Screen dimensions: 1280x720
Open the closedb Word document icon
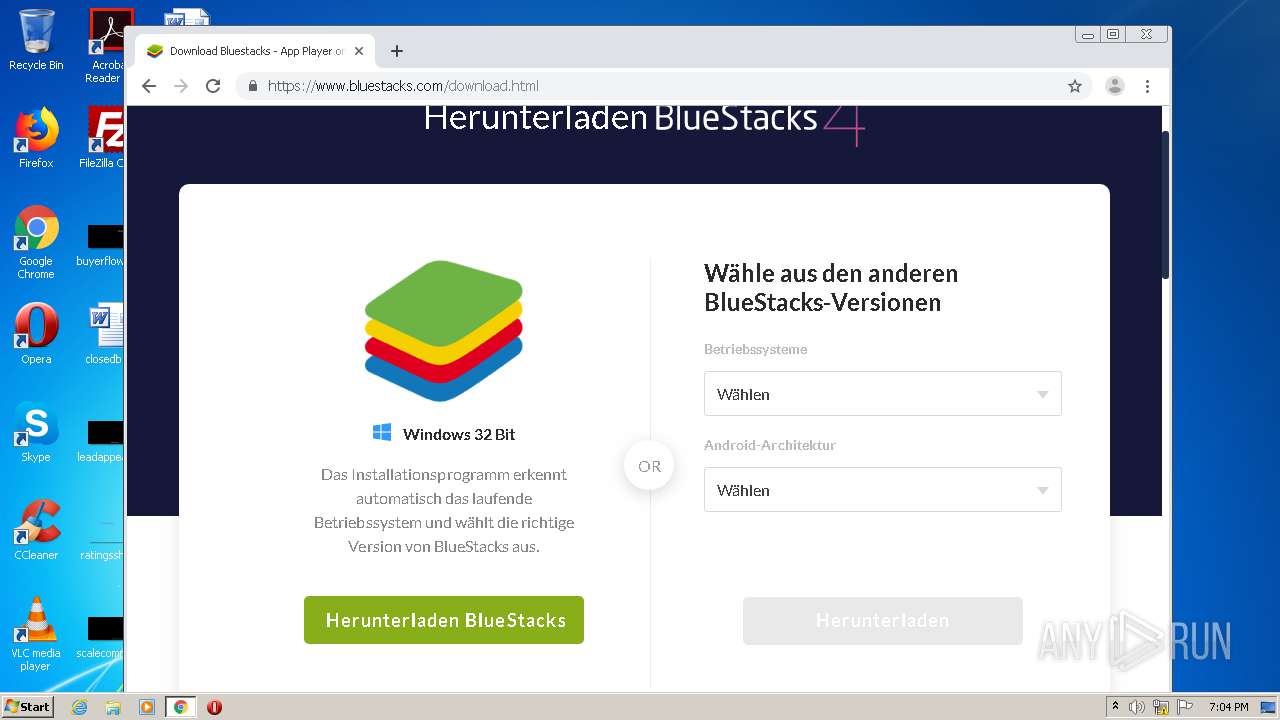(x=104, y=334)
